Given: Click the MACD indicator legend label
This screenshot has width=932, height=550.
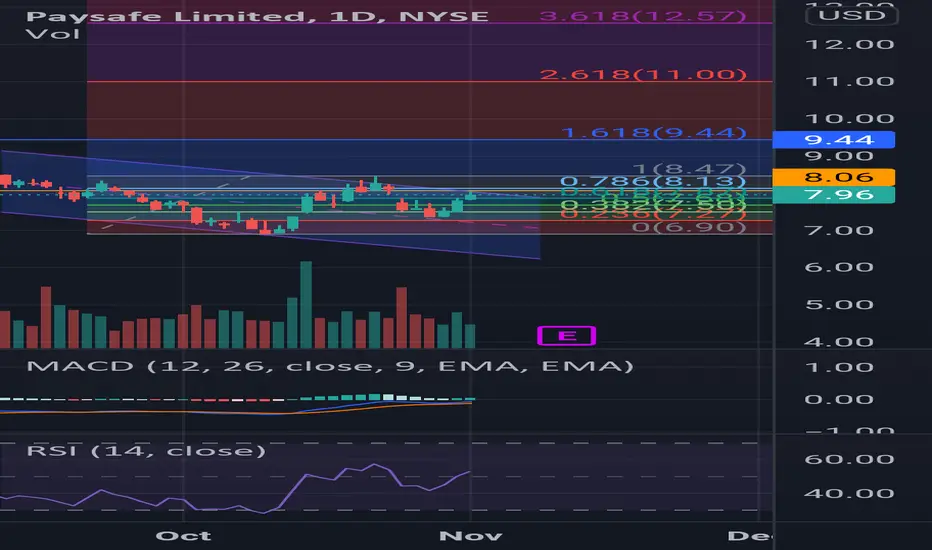Looking at the screenshot, I should point(330,365).
